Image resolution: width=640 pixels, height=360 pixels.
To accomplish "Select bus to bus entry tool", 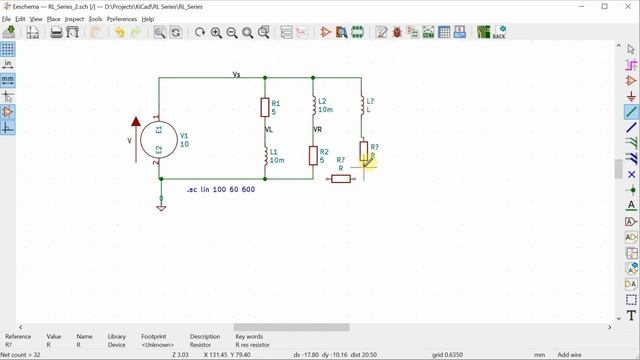I will tap(631, 158).
